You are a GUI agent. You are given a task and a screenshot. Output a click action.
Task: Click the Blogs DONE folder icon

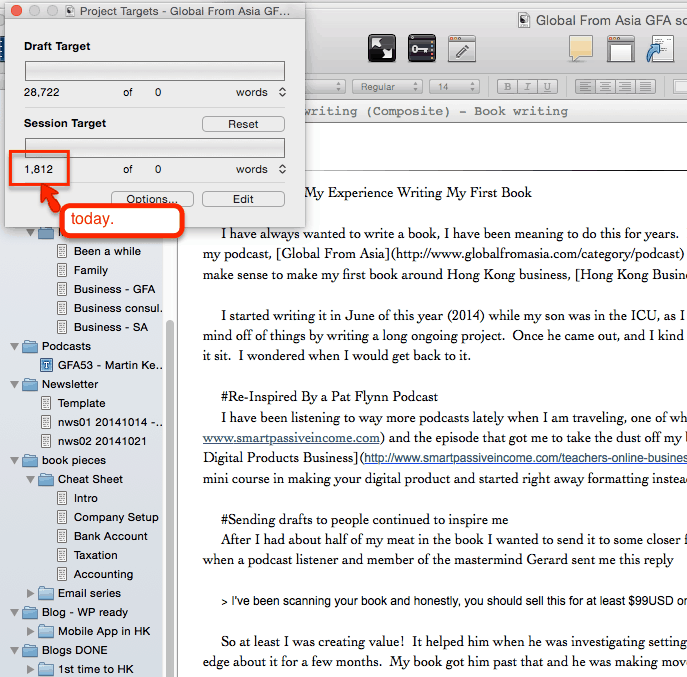tap(30, 650)
